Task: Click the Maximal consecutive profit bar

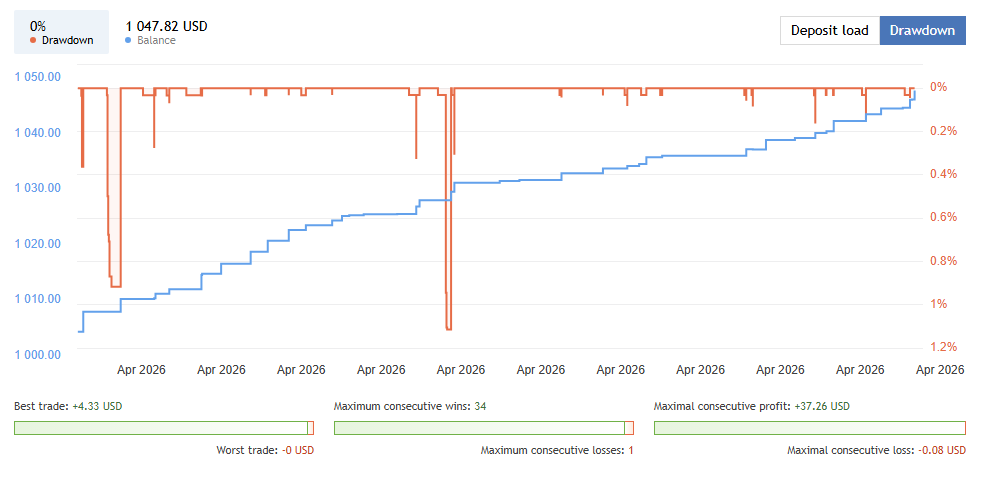Action: pos(809,428)
